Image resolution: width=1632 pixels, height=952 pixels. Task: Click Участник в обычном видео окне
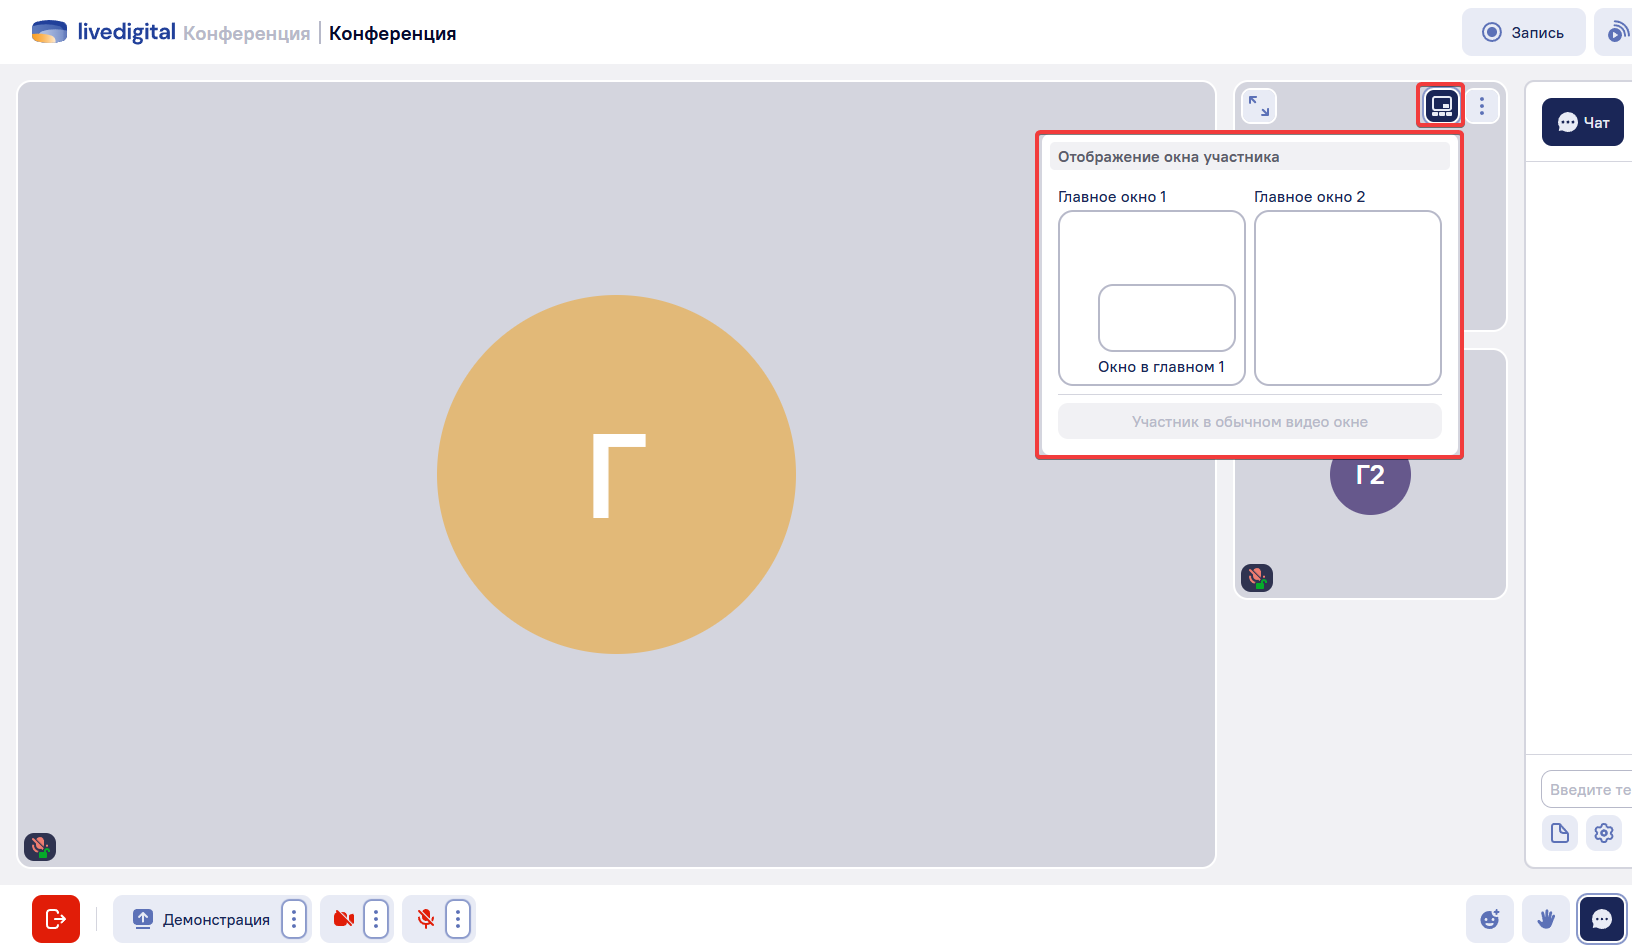1249,421
